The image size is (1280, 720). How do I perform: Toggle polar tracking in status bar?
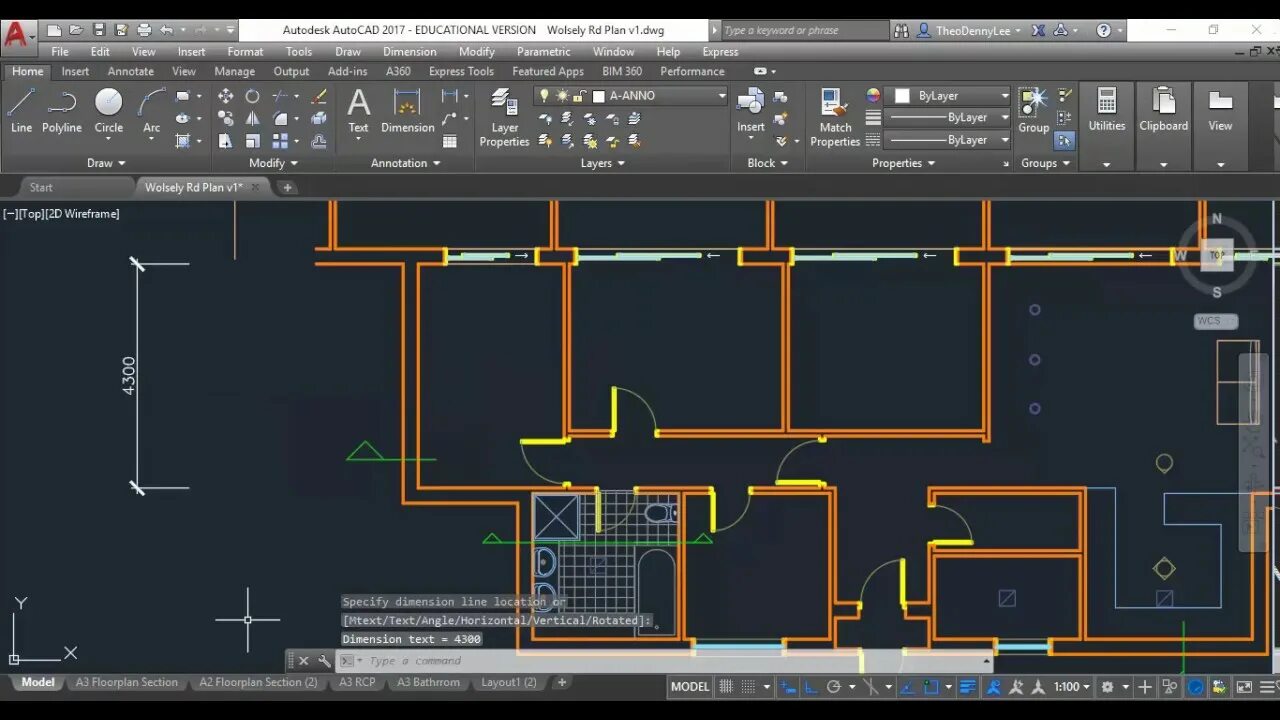click(x=833, y=687)
